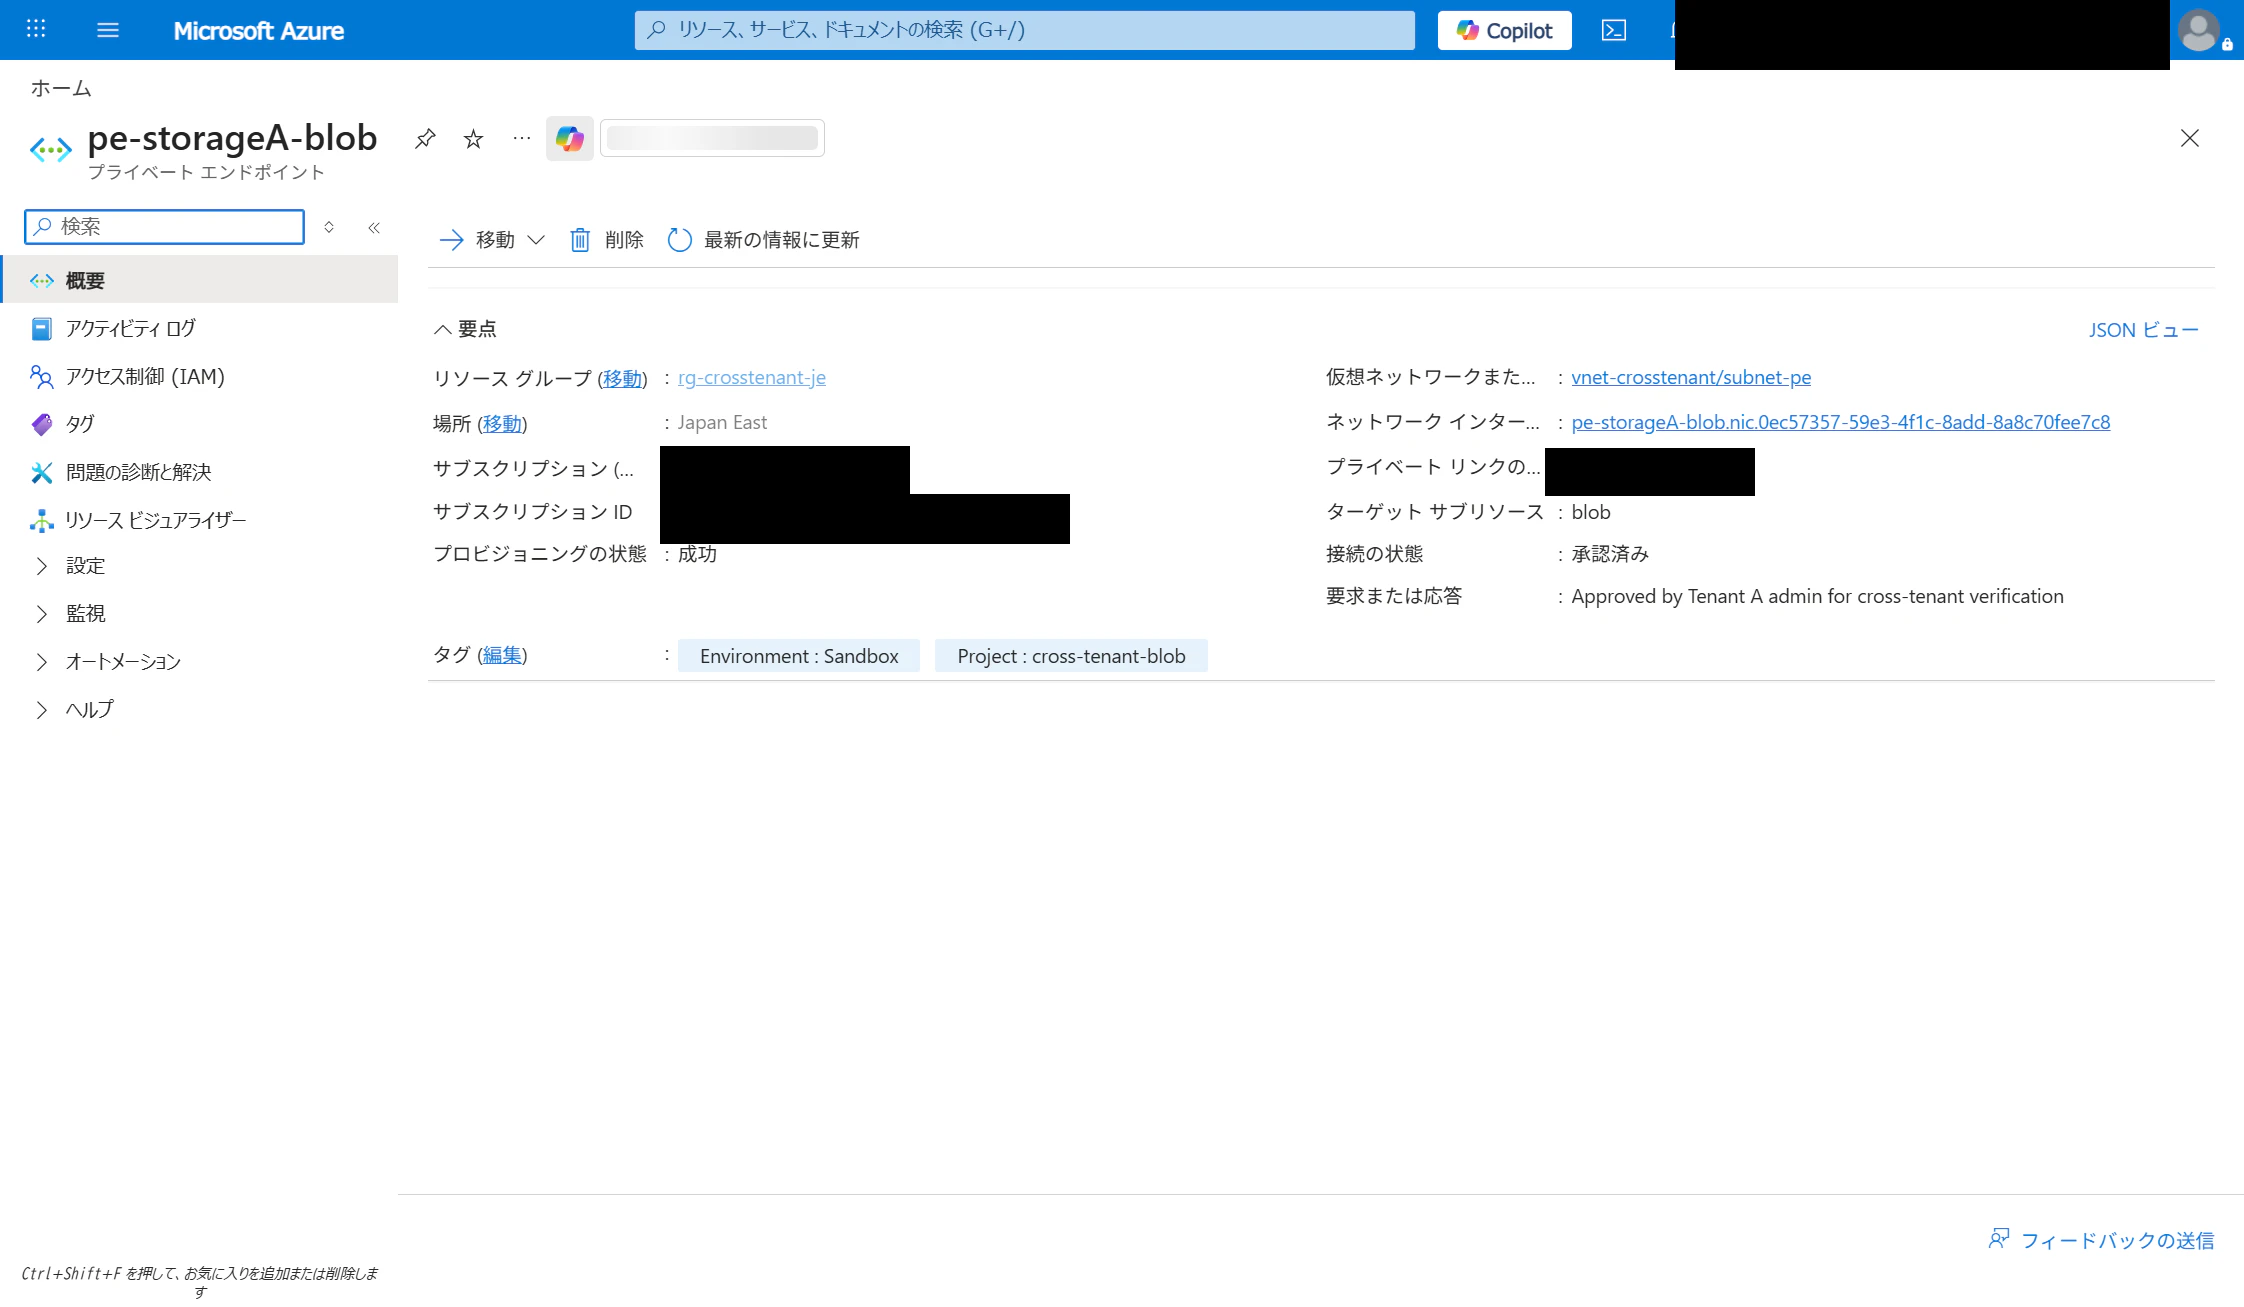Click フィードバックの送信 link

point(2101,1240)
